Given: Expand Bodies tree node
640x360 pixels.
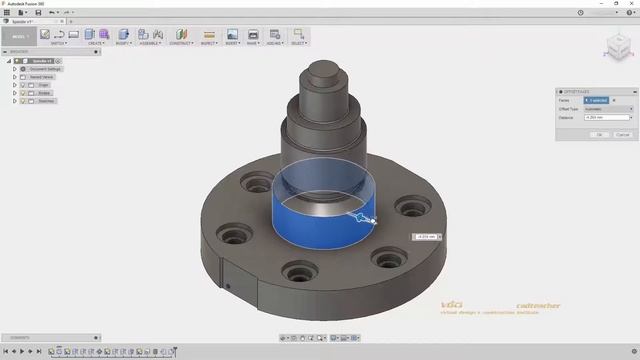Looking at the screenshot, I should pyautogui.click(x=15, y=93).
